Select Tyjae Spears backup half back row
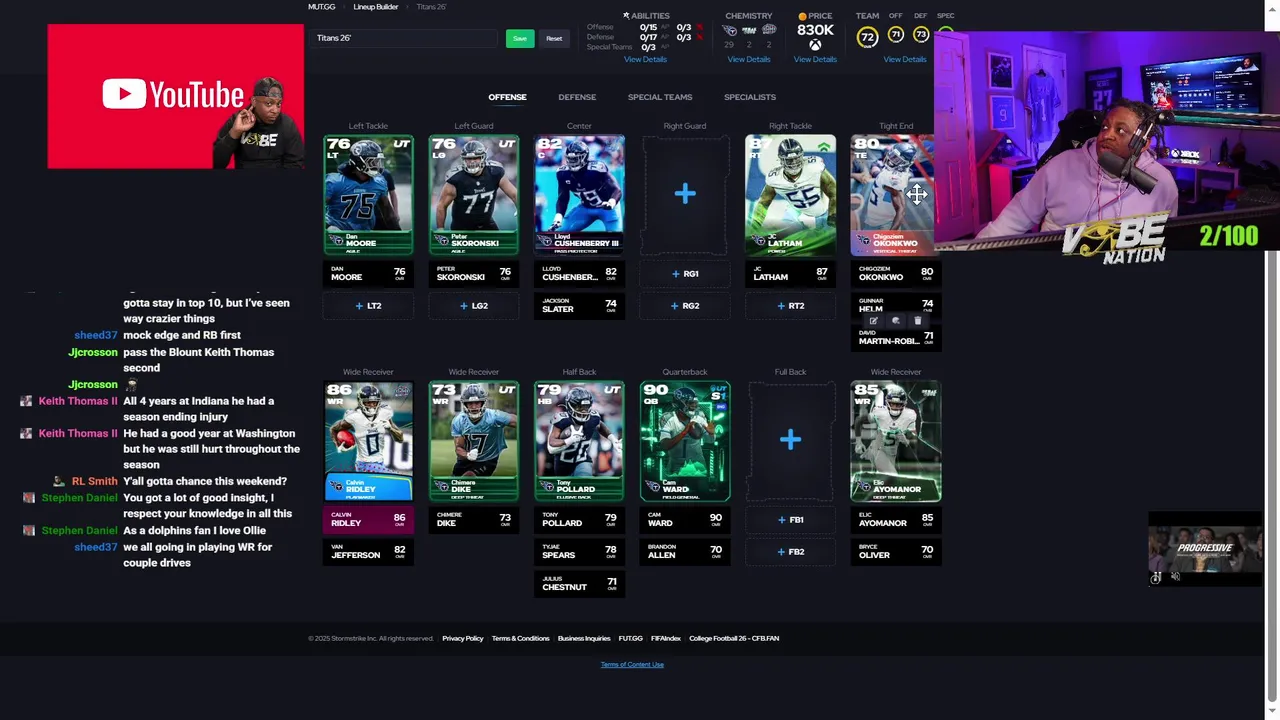The height and width of the screenshot is (720, 1280). (579, 551)
